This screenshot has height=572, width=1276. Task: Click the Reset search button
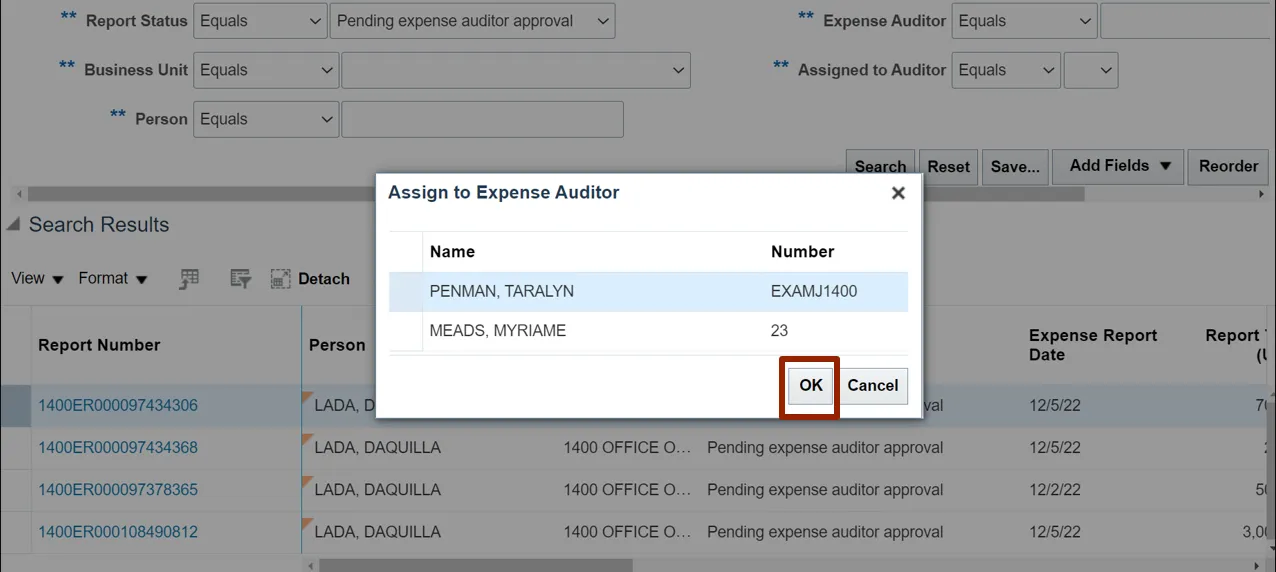tap(948, 167)
